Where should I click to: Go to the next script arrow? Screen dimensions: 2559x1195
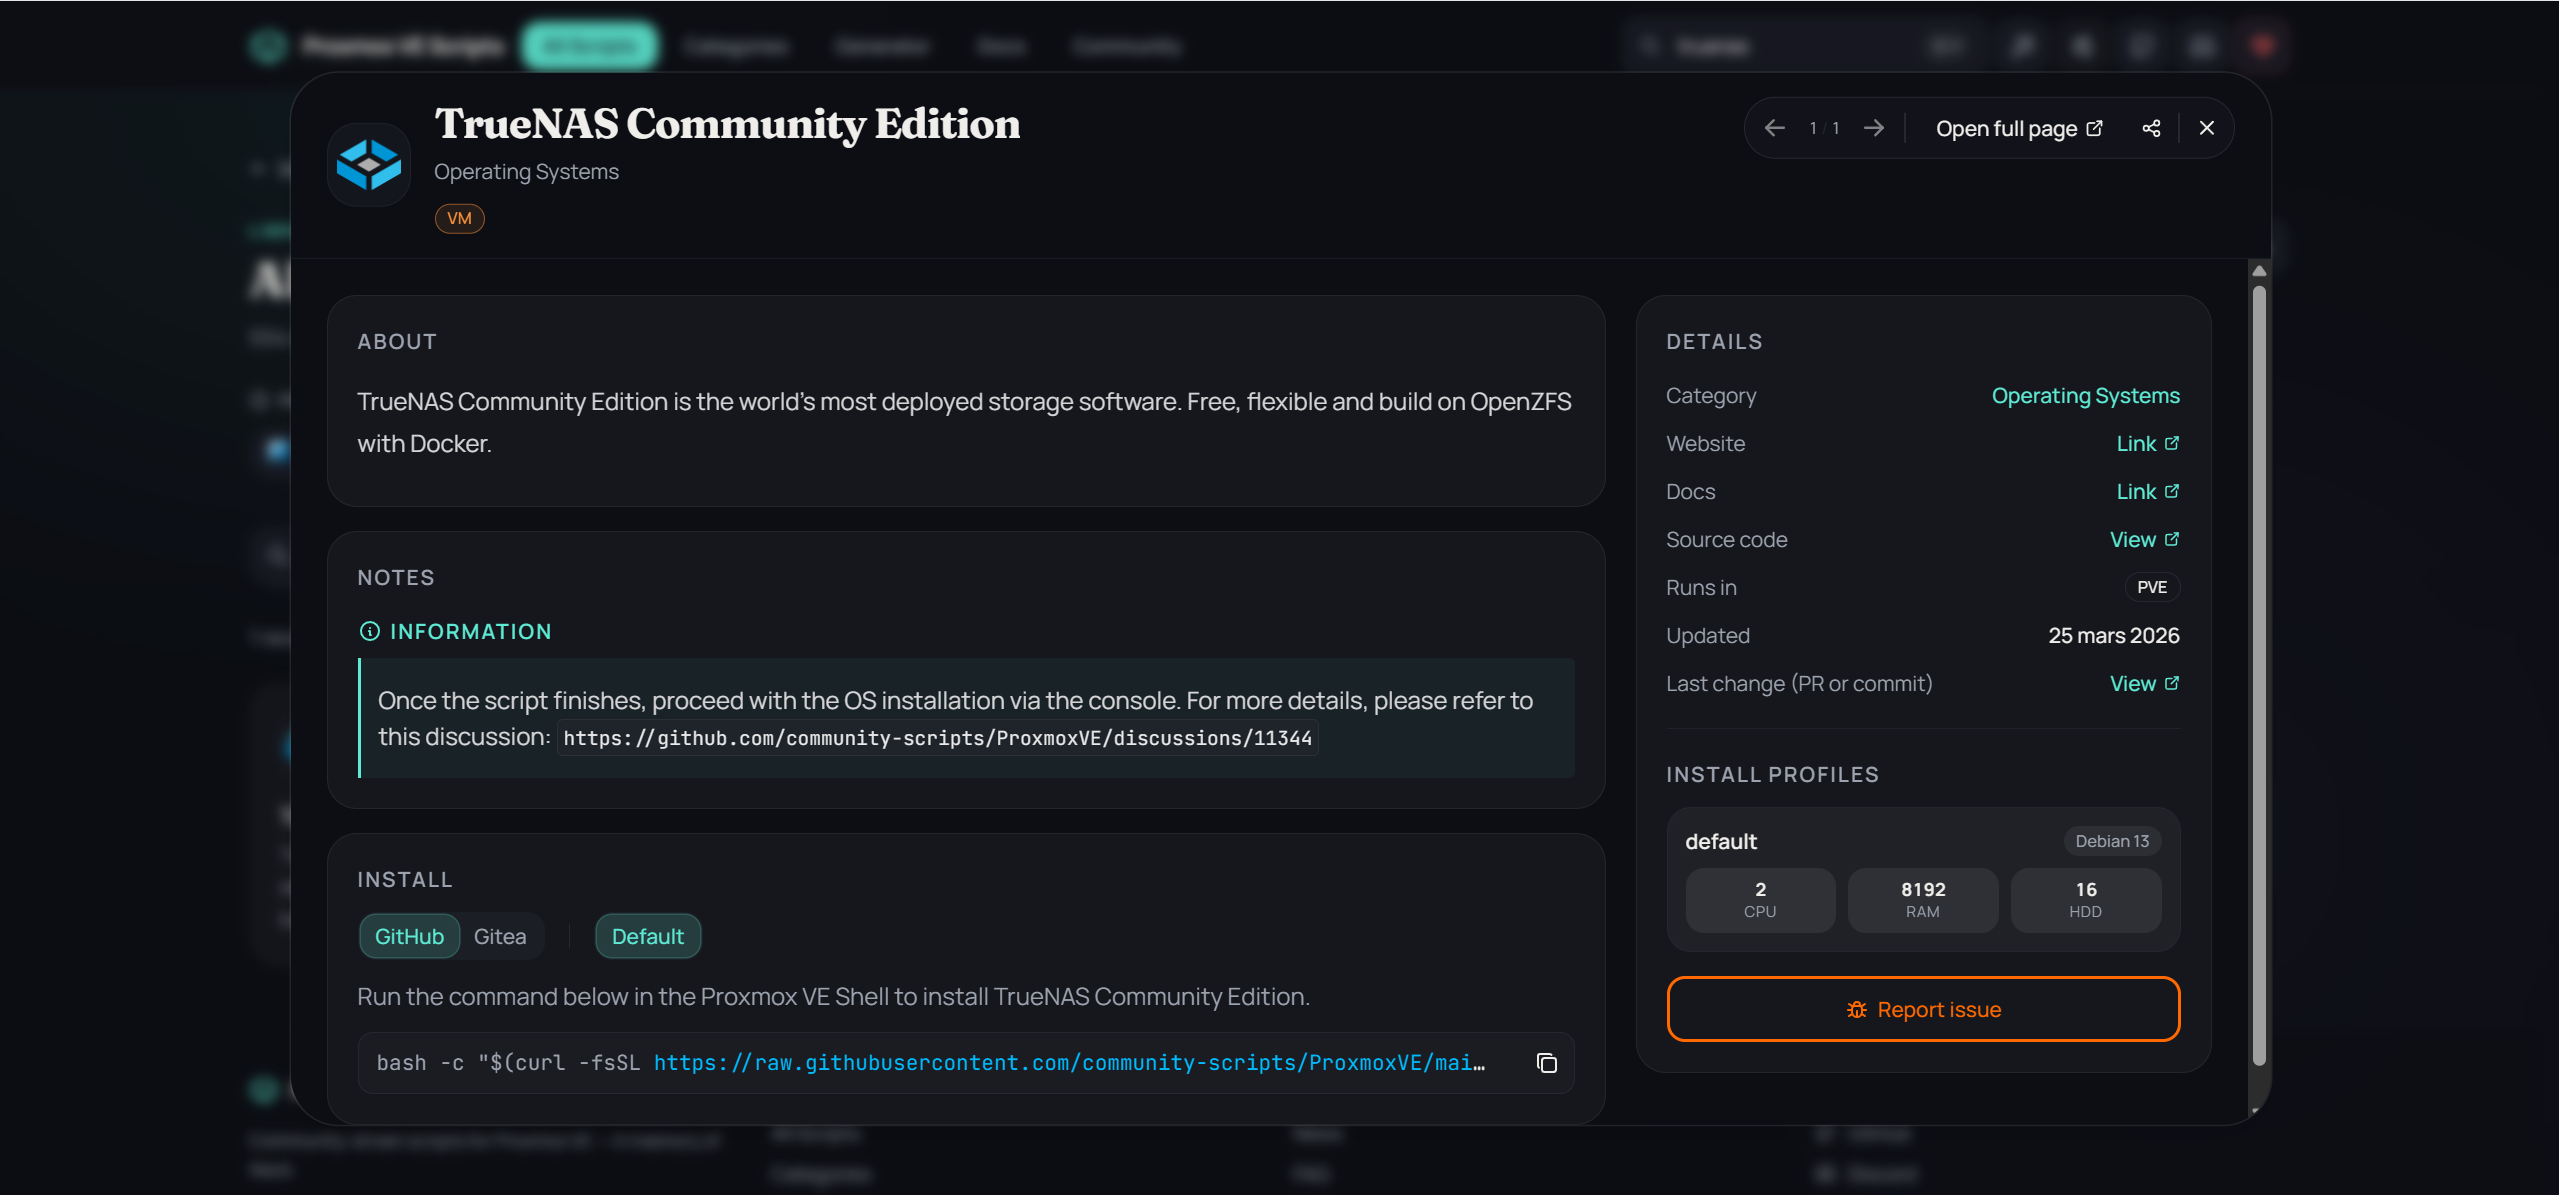point(1874,128)
